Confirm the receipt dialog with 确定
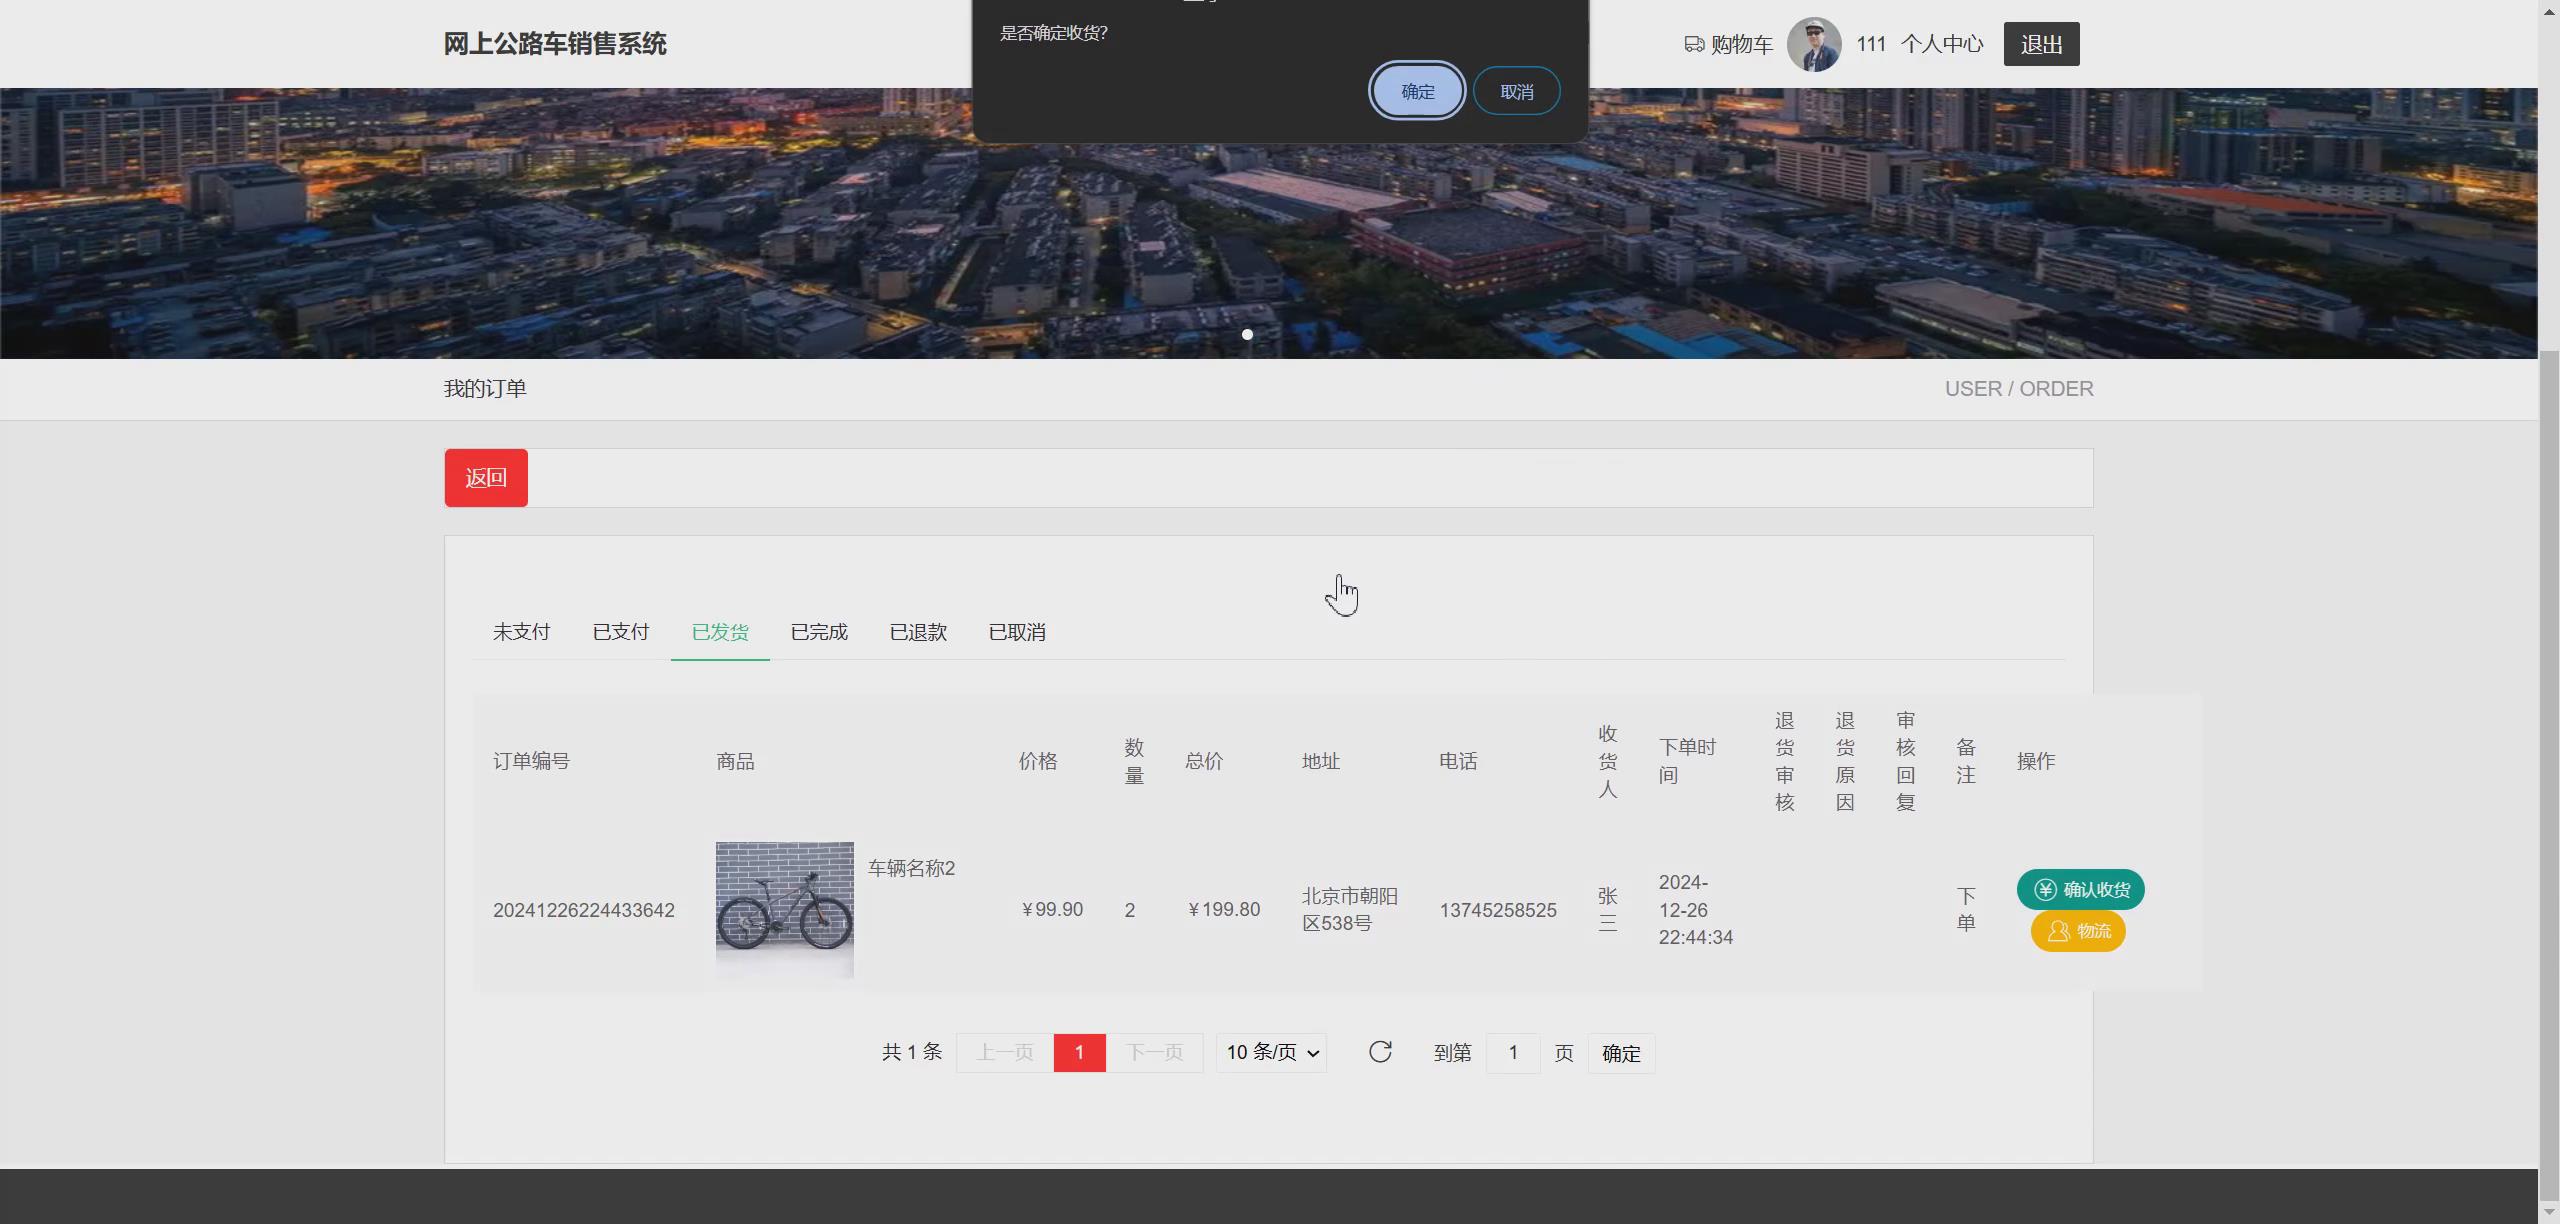The width and height of the screenshot is (2560, 1224). pyautogui.click(x=1417, y=91)
